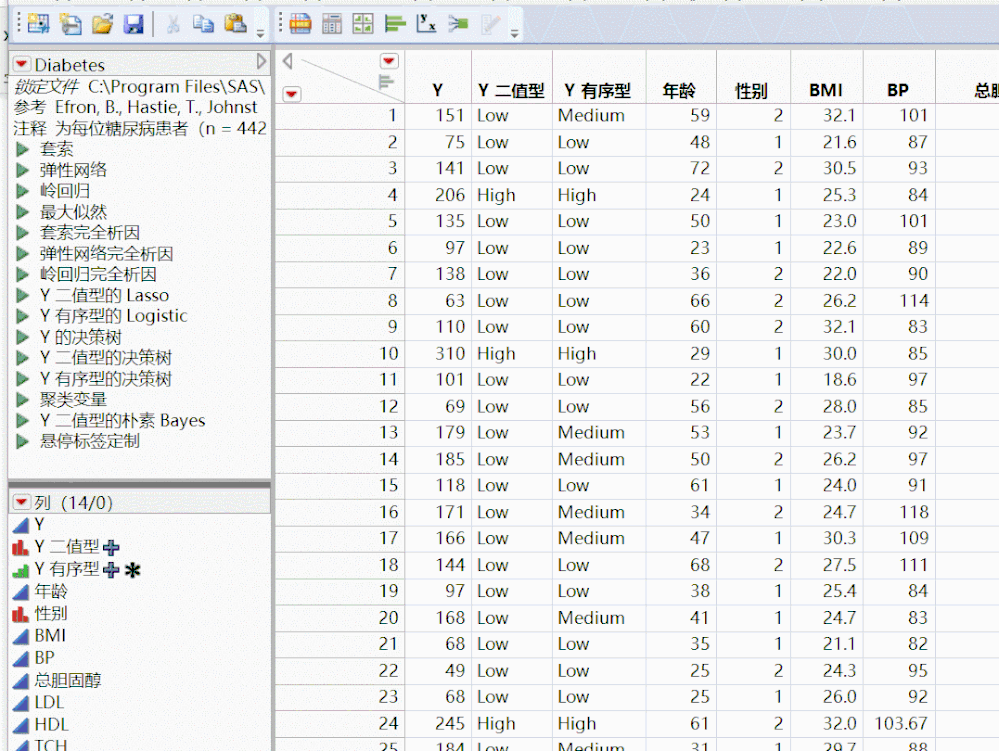Click the Fit Y by X icon

[x=427, y=22]
